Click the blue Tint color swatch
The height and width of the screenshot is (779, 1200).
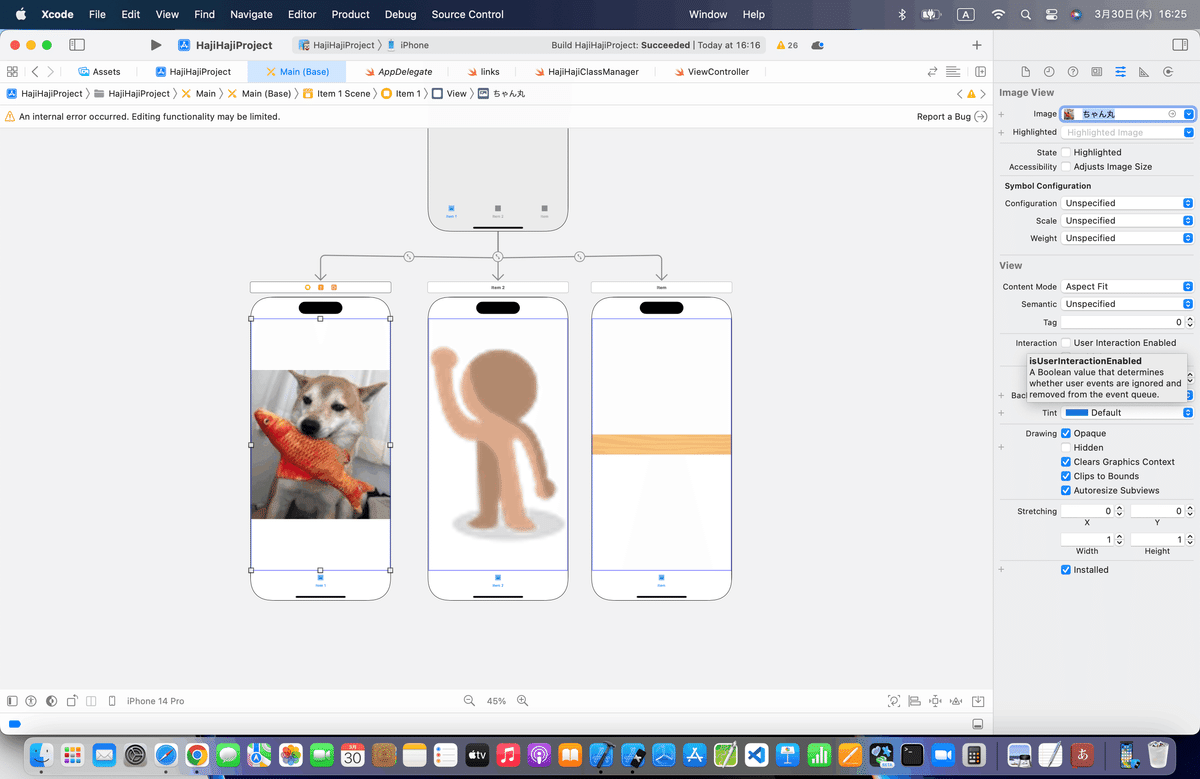(x=1076, y=412)
